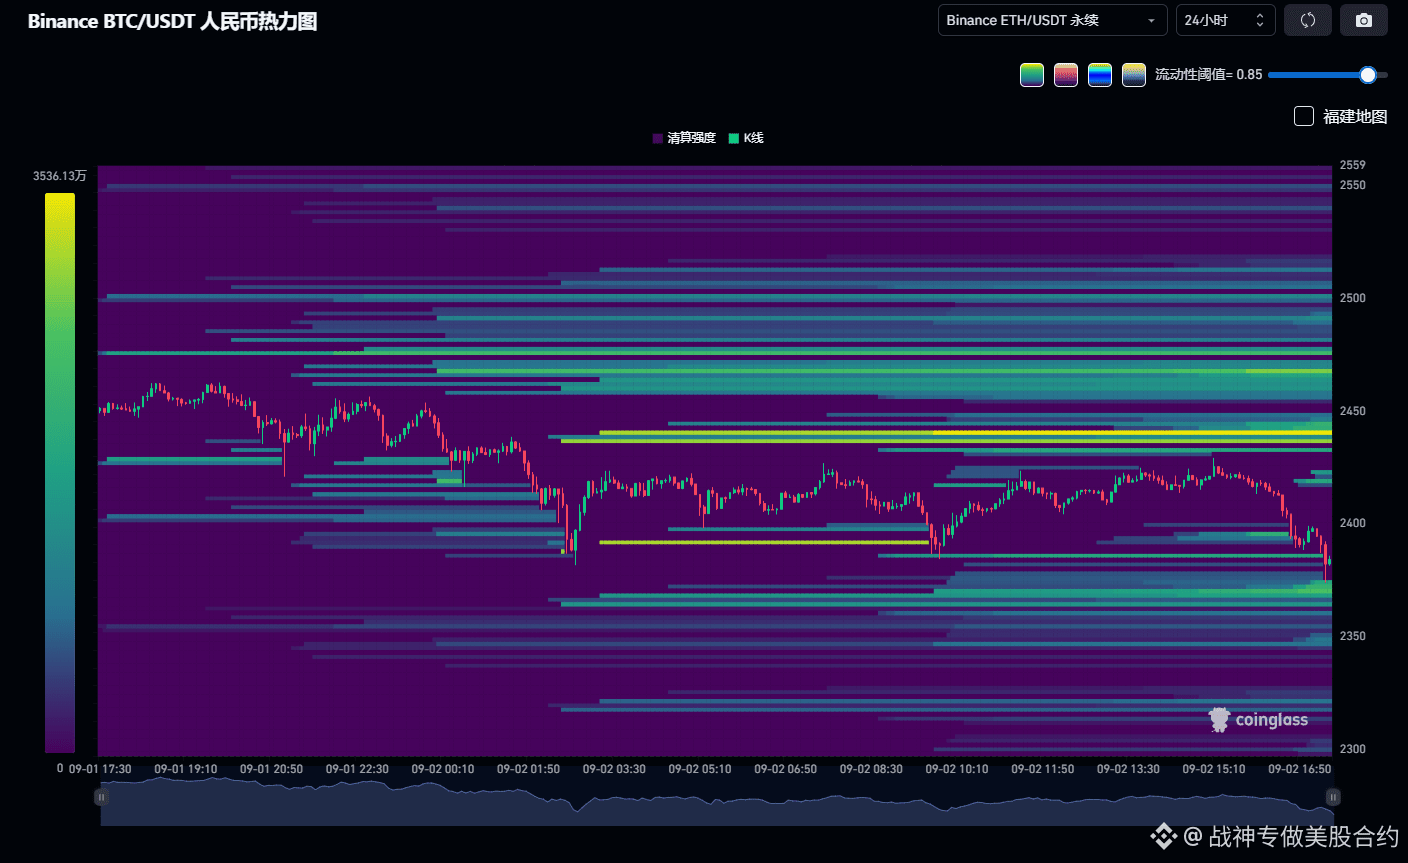Click the right handle of the time range zoom bar

pos(1333,797)
